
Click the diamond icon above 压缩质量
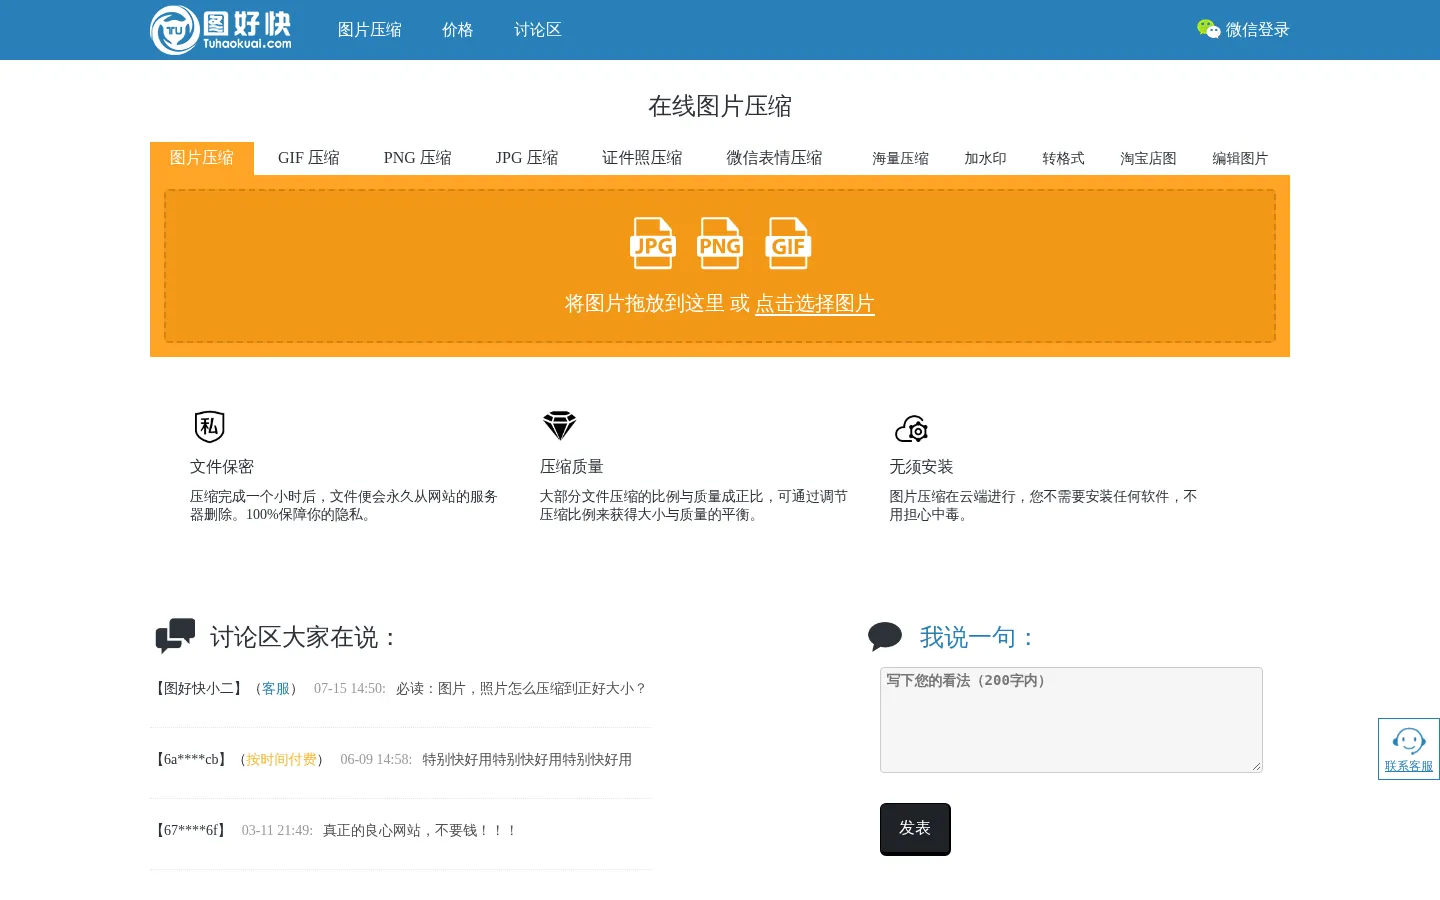pyautogui.click(x=560, y=425)
